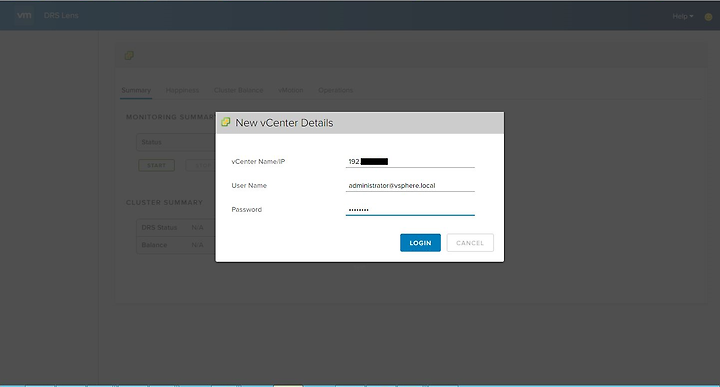Focus the vCenter Name/IP field

pos(410,162)
